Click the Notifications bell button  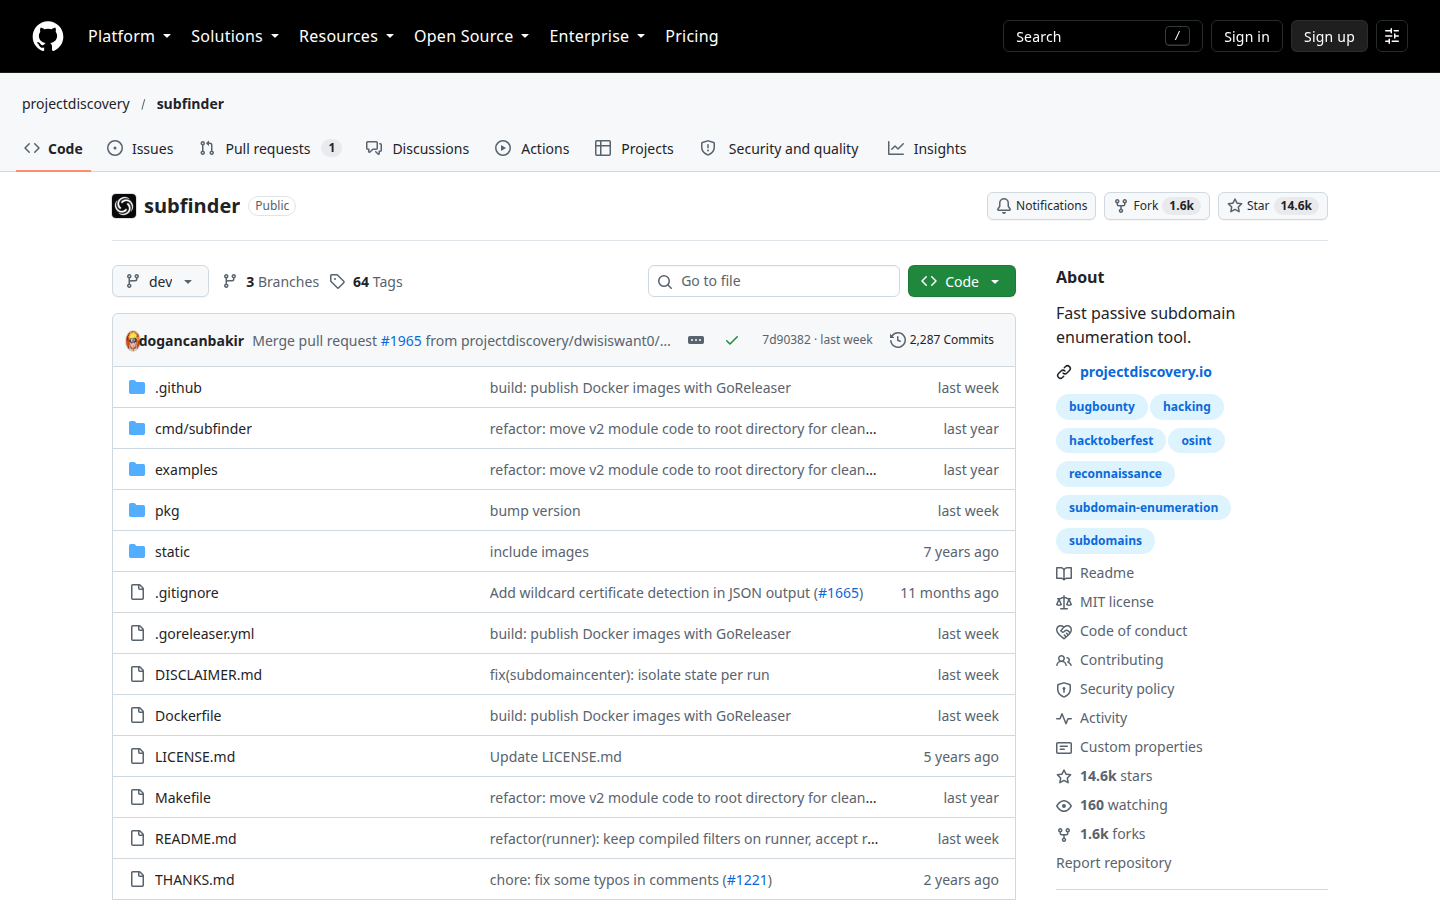pos(1041,206)
